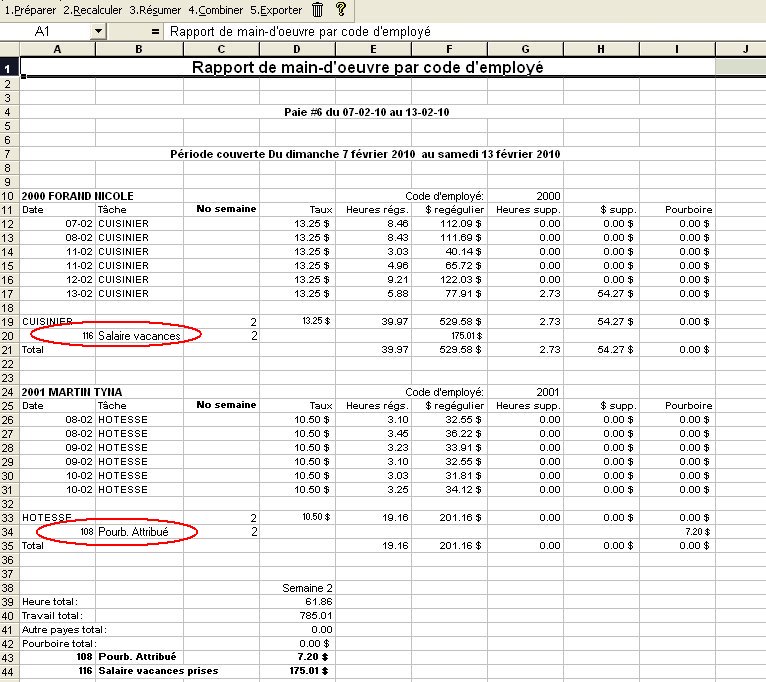
Task: Click the 'Salaire vacances prises' cell in row 44
Action: point(158,671)
